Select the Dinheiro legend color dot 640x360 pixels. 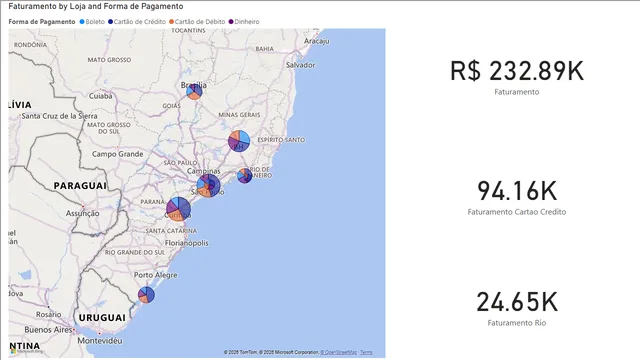[231, 22]
